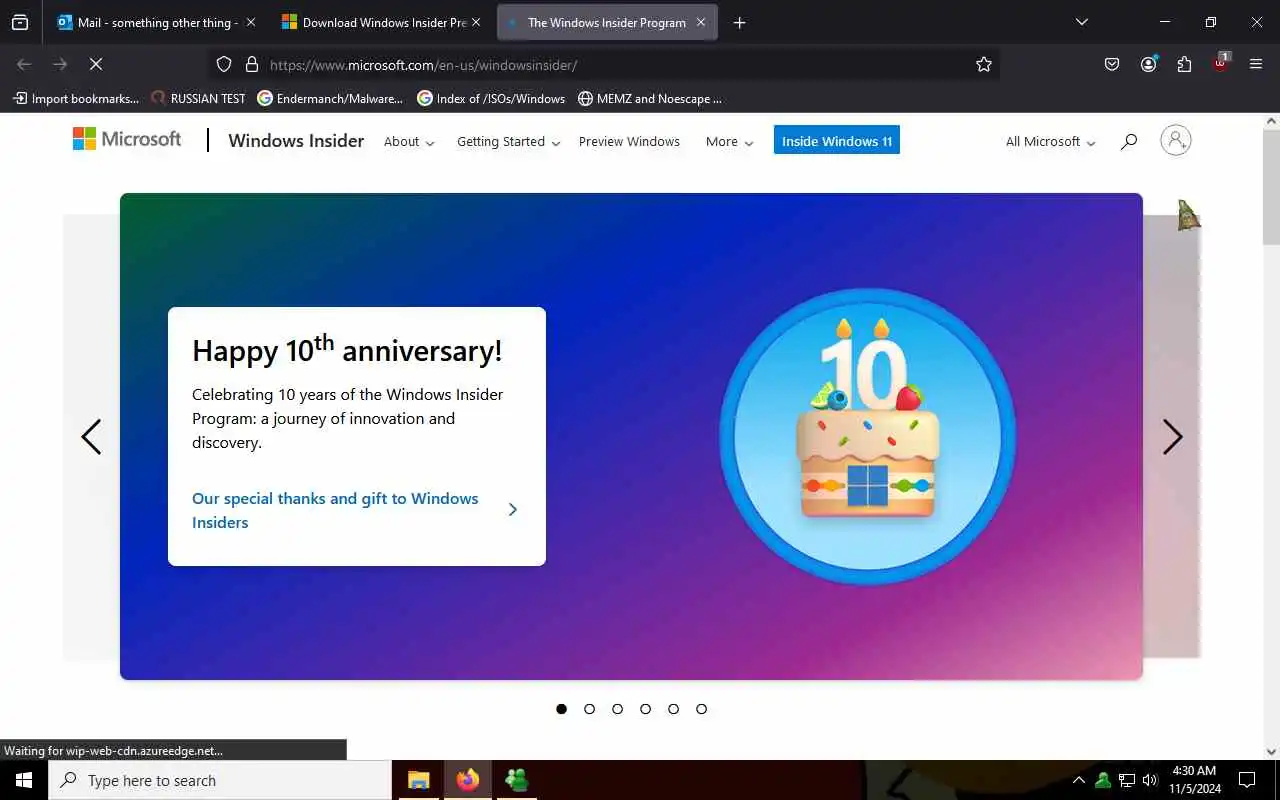Go to Windows Insider home link

point(296,141)
